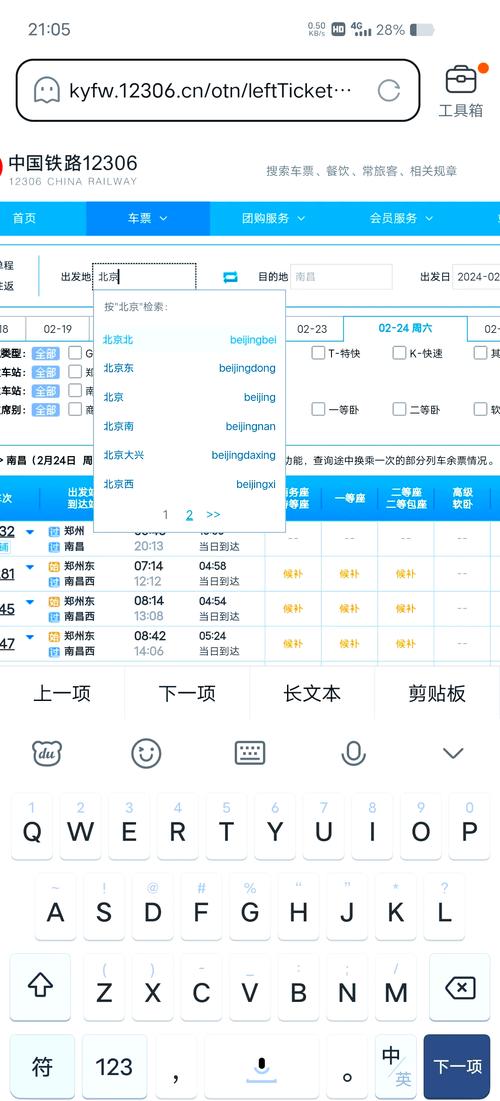Check the 二等卧 seat type box
The image size is (500, 1101).
coord(400,409)
